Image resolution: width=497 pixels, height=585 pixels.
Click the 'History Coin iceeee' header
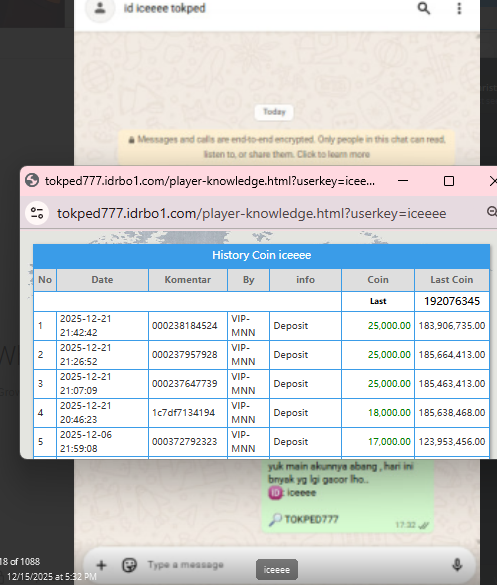coord(262,255)
